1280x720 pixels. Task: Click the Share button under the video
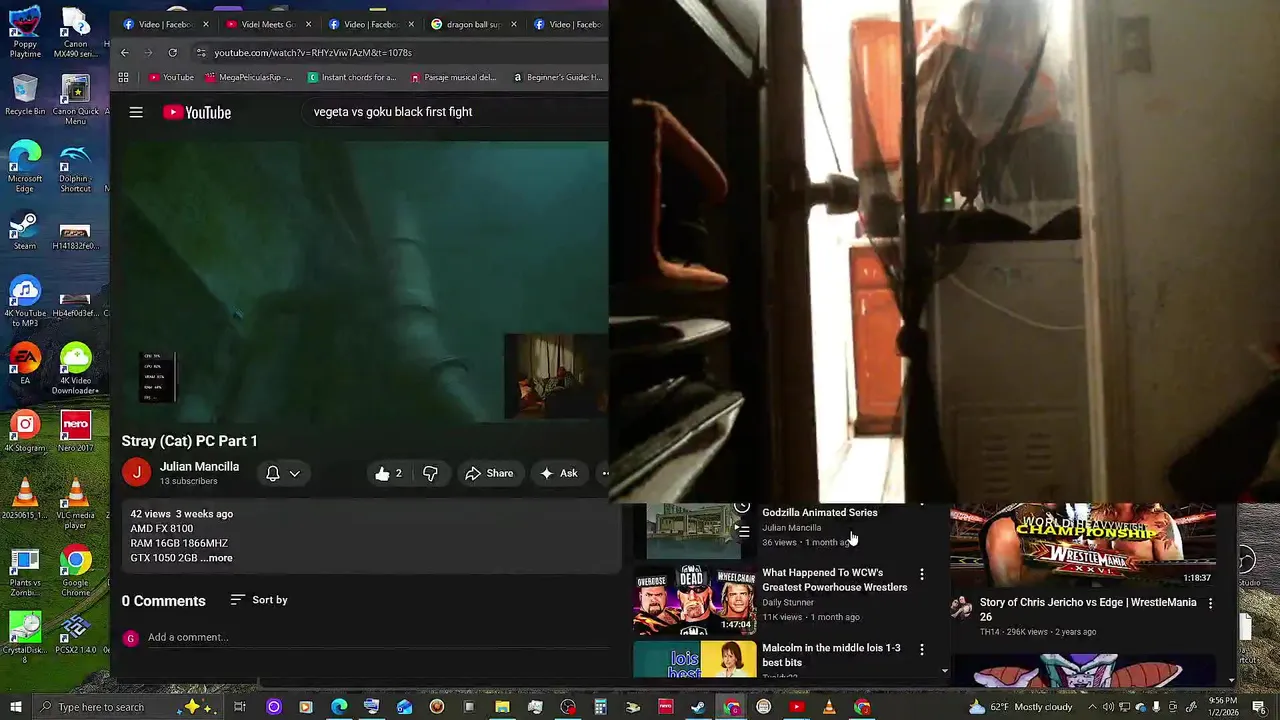489,473
